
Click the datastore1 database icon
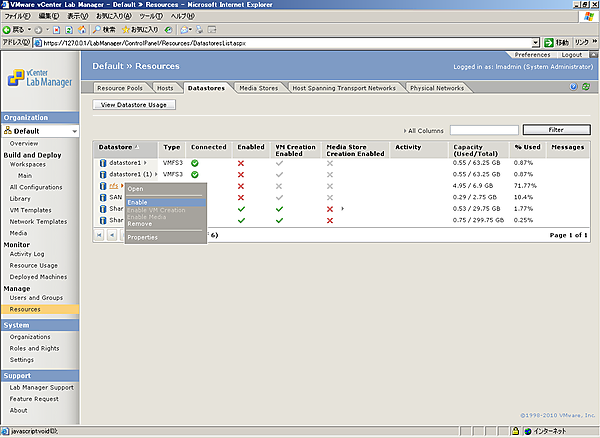click(102, 162)
